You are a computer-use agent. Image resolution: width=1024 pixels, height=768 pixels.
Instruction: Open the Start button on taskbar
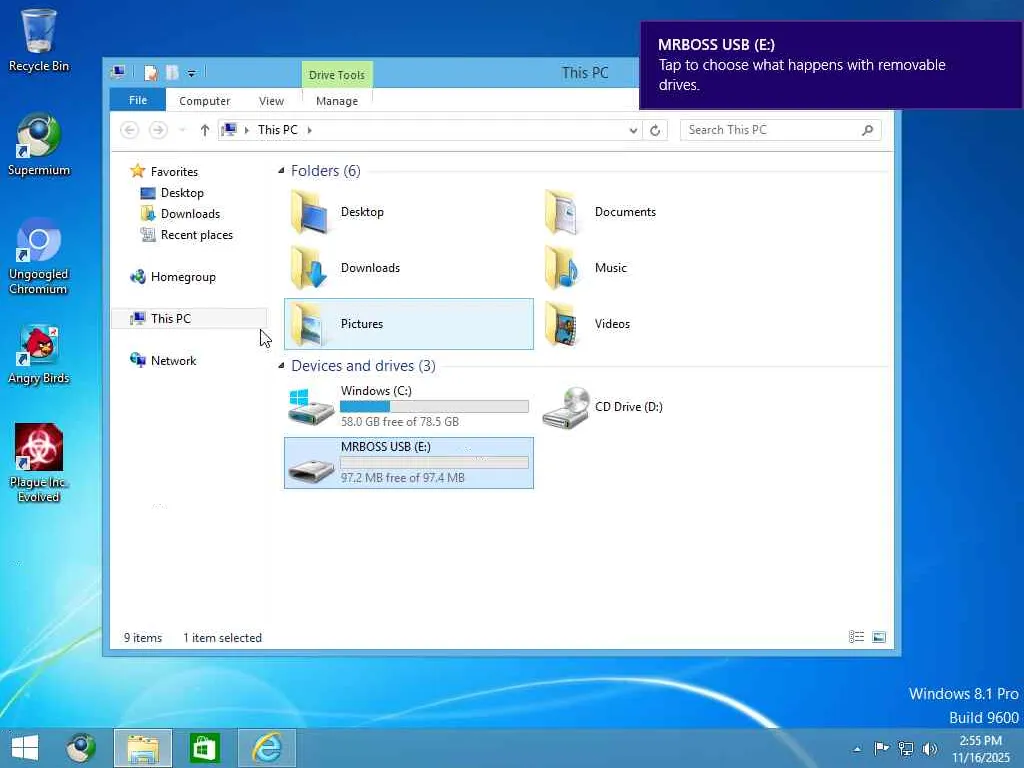pos(25,748)
